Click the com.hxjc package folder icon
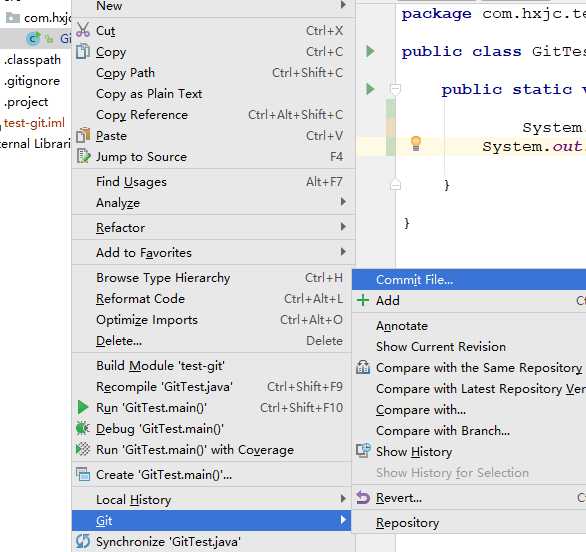 coord(13,18)
